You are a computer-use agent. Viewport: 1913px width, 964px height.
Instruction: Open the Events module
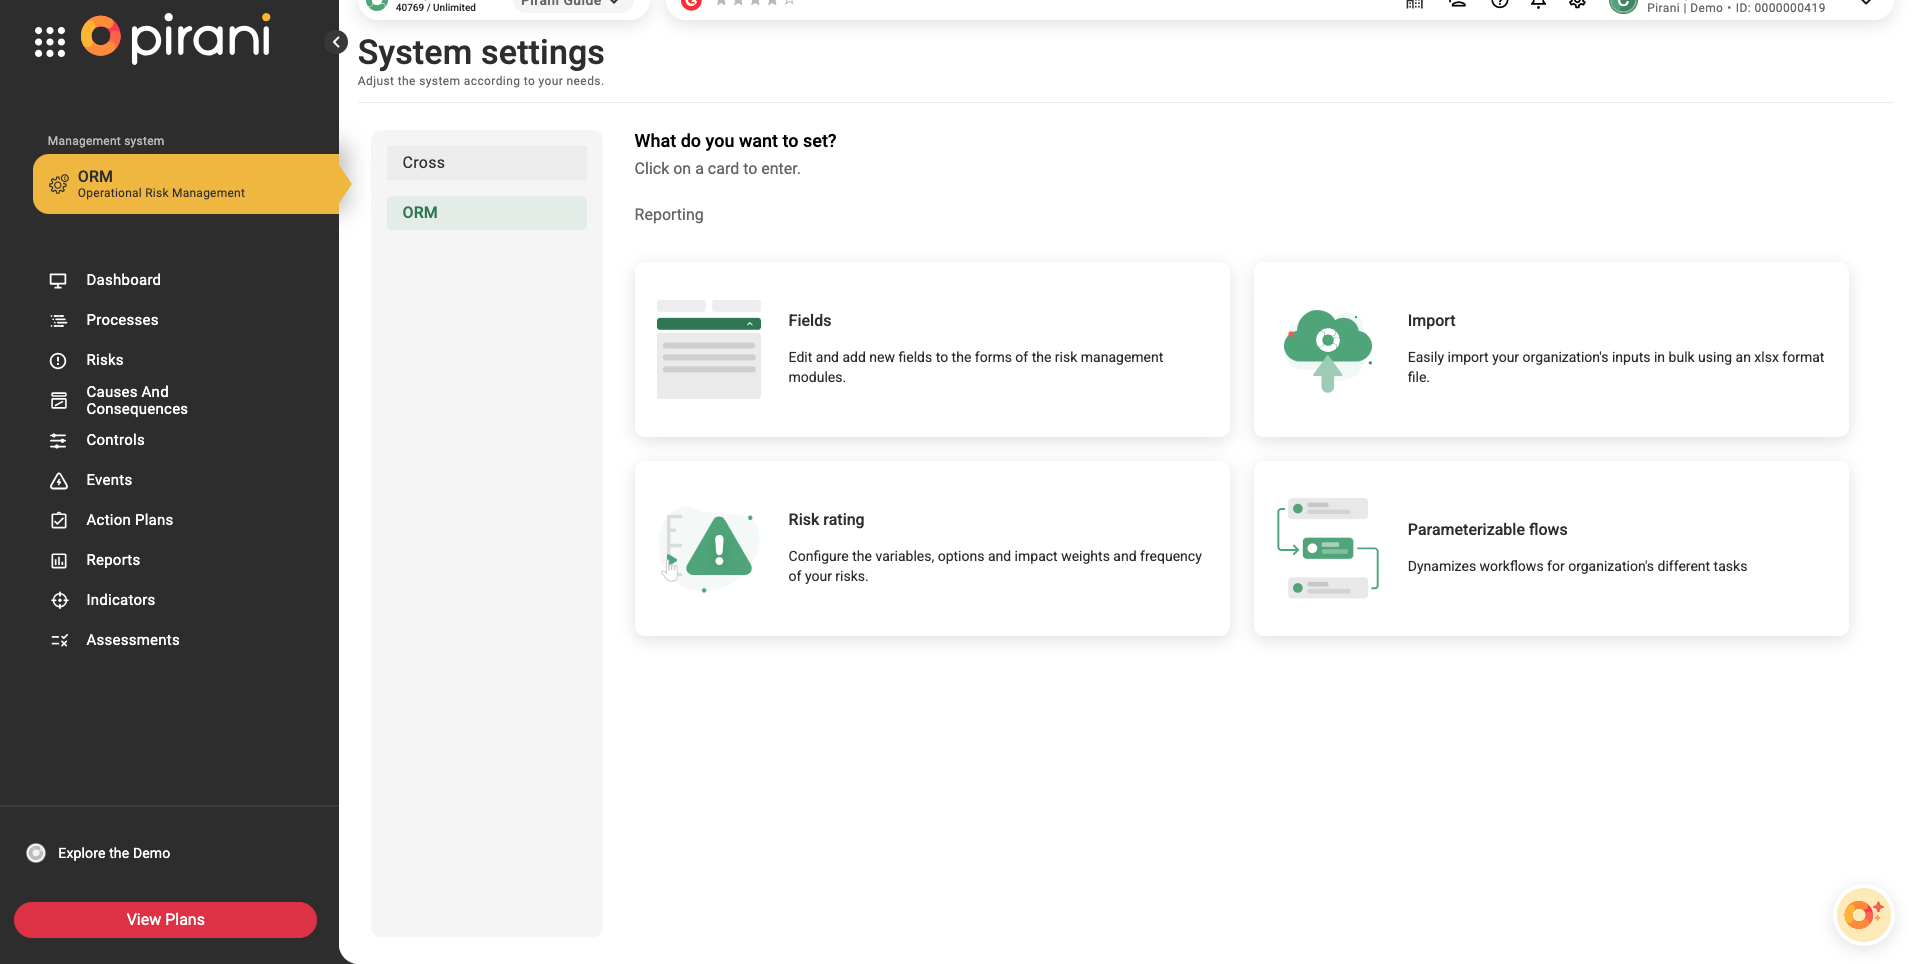click(x=109, y=480)
